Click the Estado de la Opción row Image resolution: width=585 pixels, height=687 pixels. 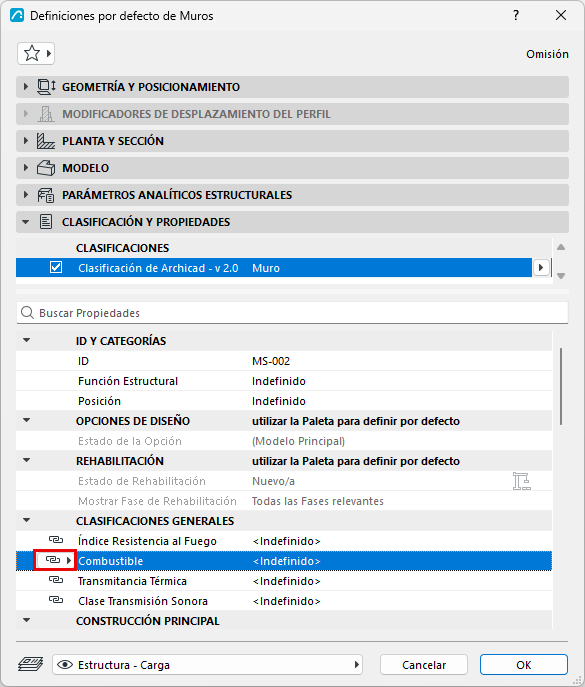[284, 441]
